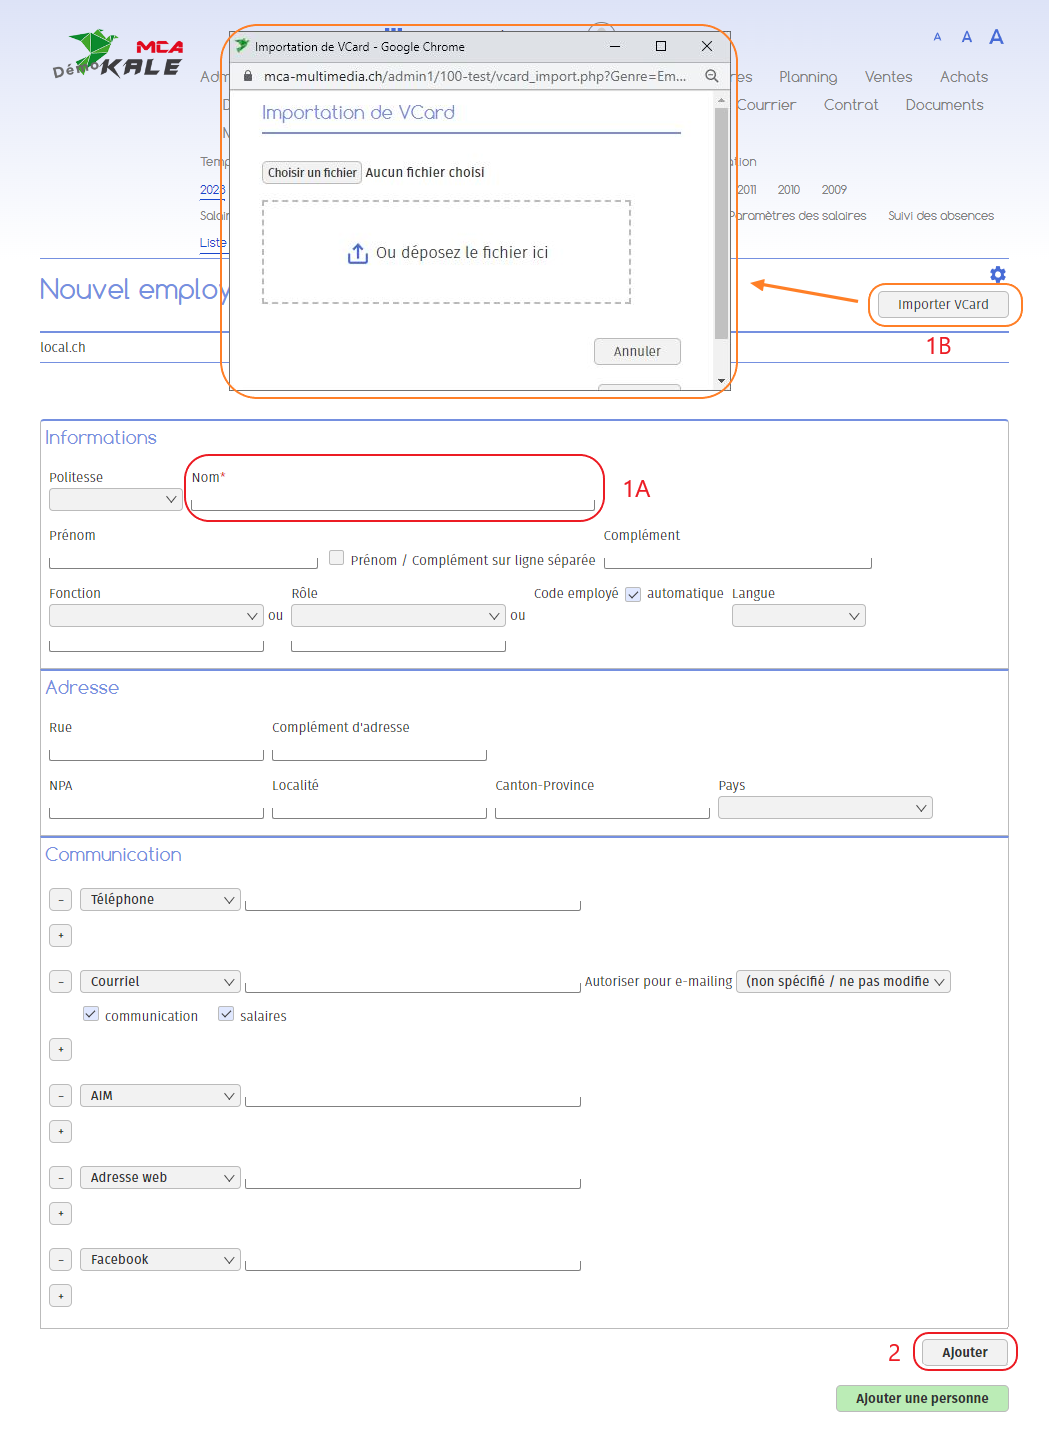Image resolution: width=1049 pixels, height=1444 pixels.
Task: Click into the Nom input field
Action: 392,501
